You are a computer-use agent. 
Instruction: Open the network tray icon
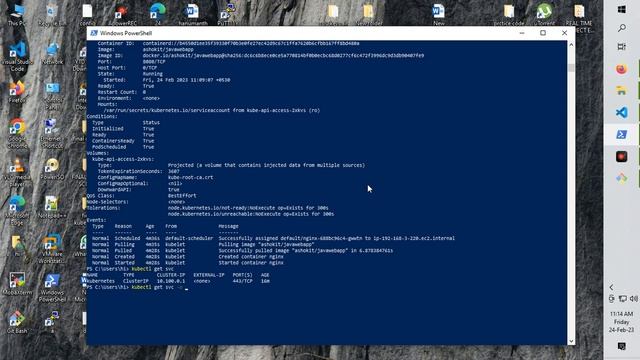pyautogui.click(x=622, y=299)
